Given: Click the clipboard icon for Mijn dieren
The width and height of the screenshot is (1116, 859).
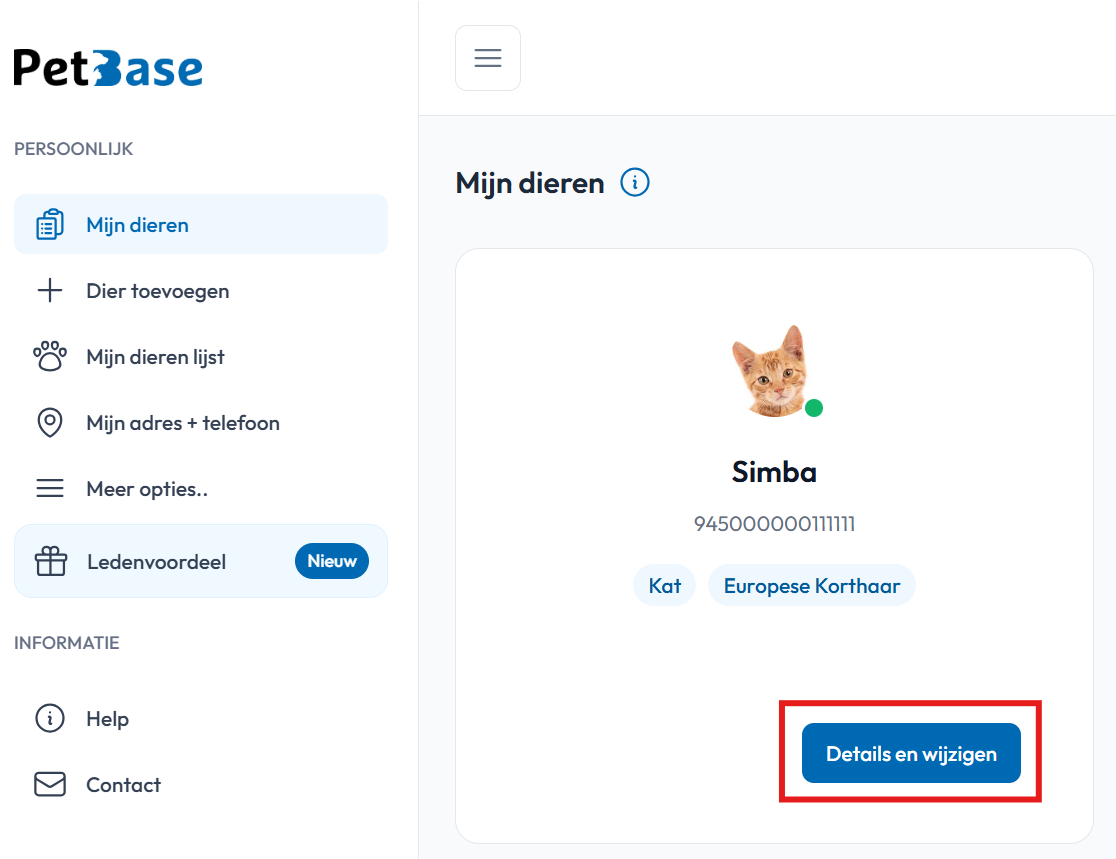Looking at the screenshot, I should (50, 224).
